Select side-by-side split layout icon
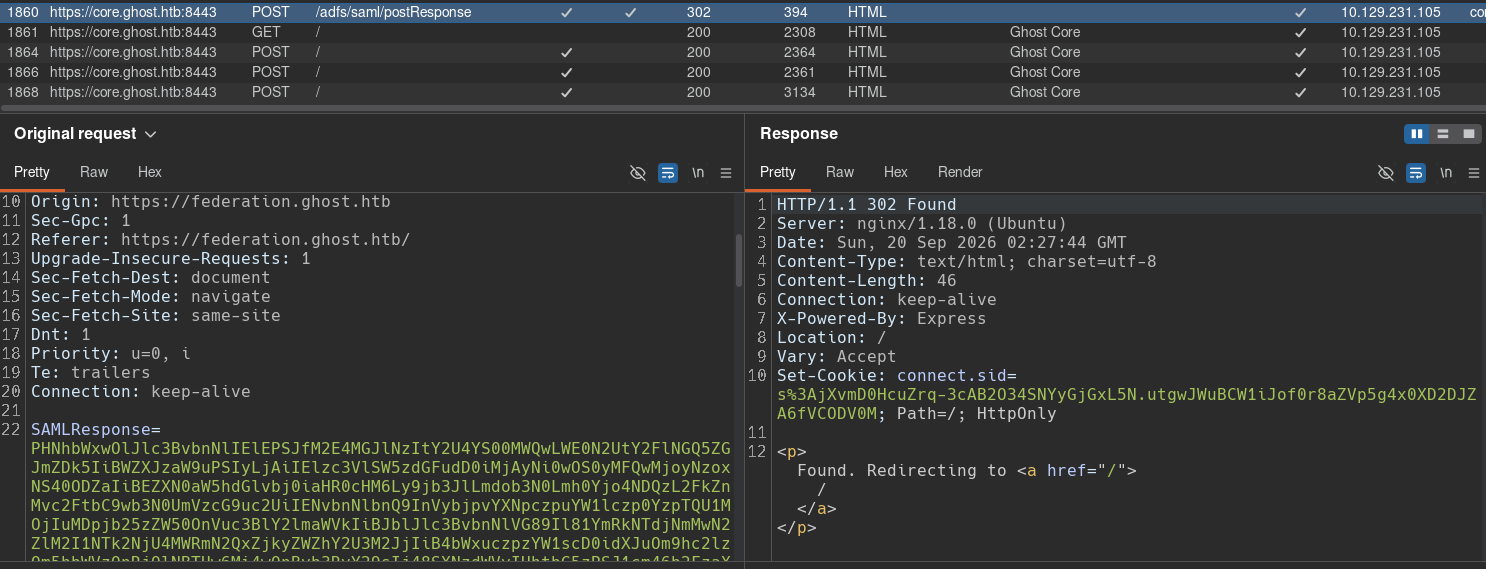 (1416, 134)
